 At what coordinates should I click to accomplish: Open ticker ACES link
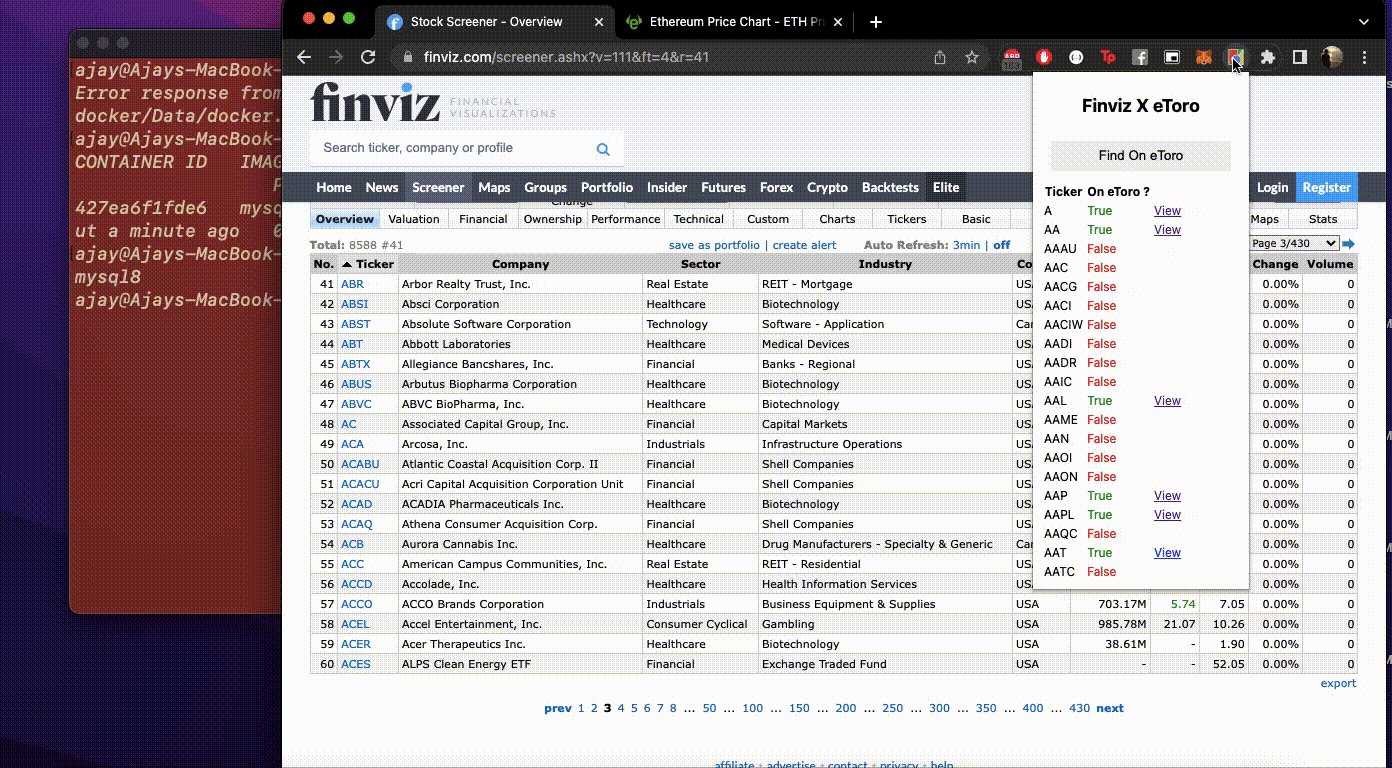pos(355,664)
